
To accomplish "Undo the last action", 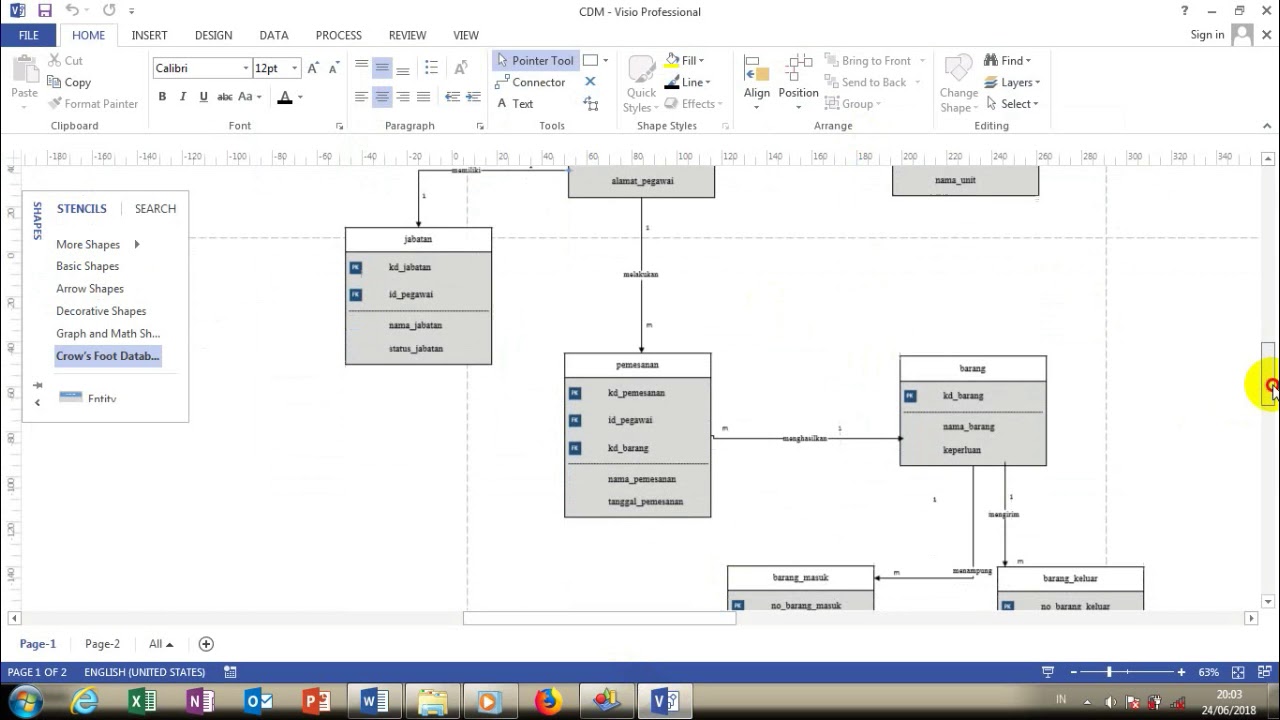I will coord(72,11).
